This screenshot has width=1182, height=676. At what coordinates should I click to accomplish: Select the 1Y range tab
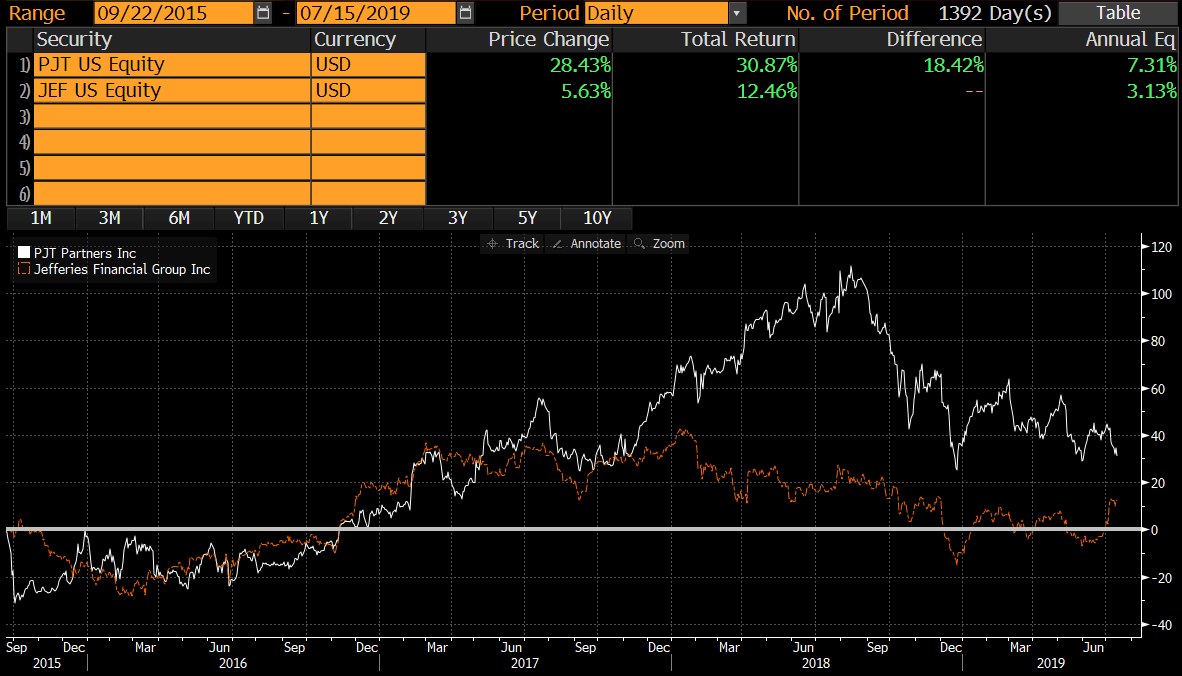(x=319, y=218)
